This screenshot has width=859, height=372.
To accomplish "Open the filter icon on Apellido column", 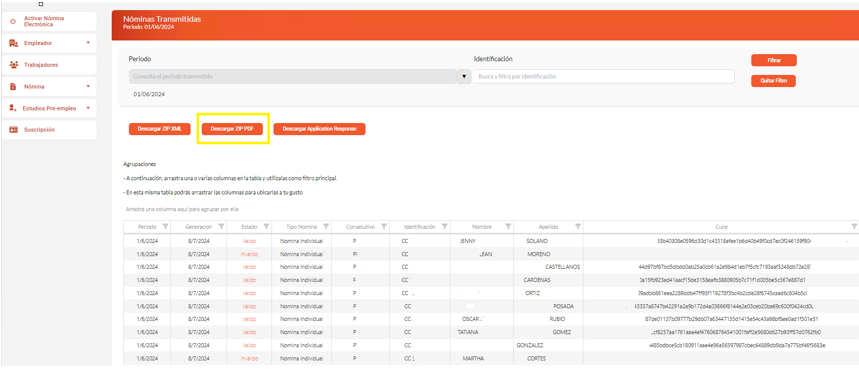I will pos(577,226).
